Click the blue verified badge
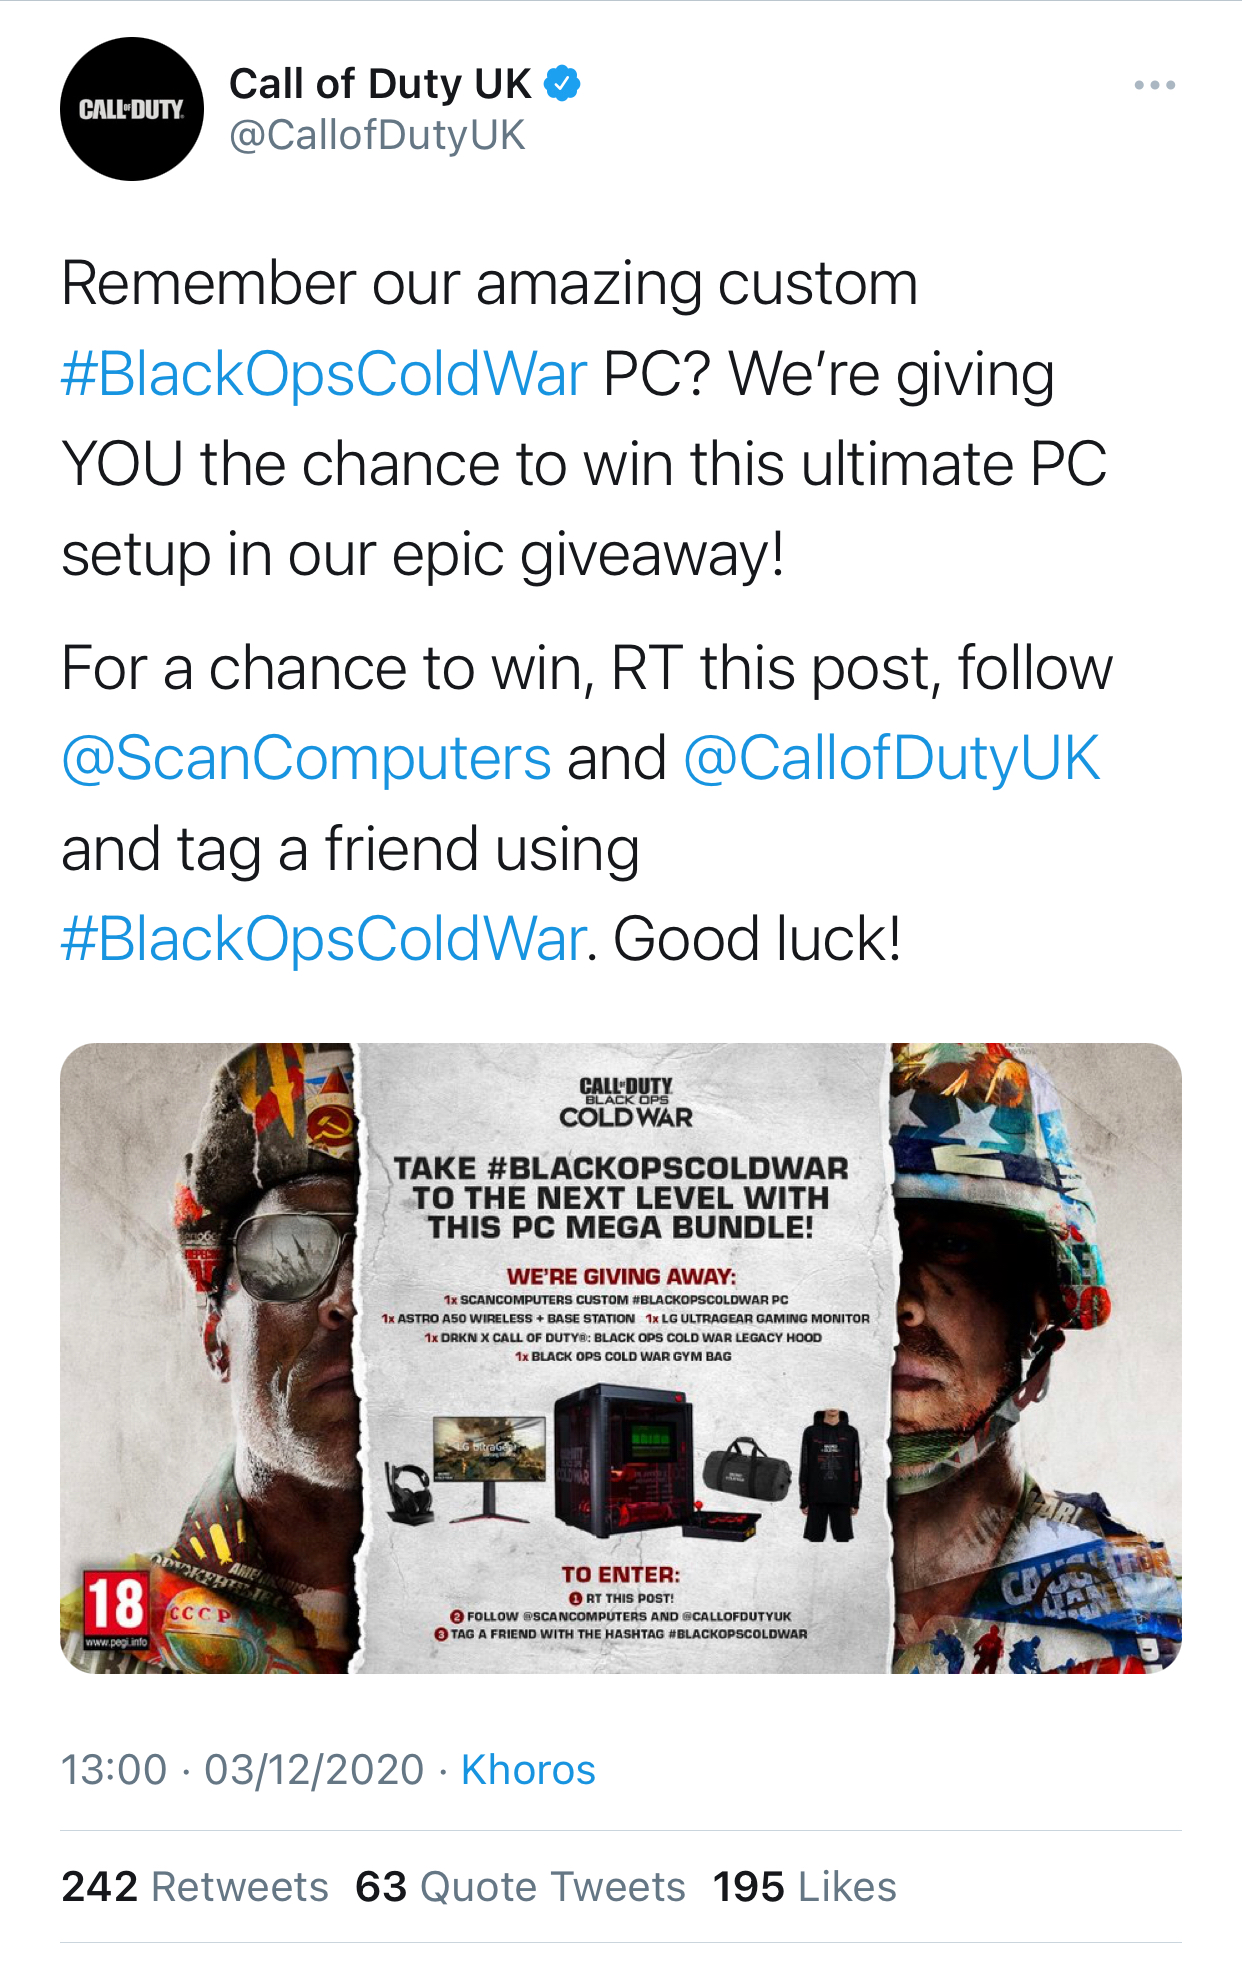1242x1973 pixels. click(562, 84)
